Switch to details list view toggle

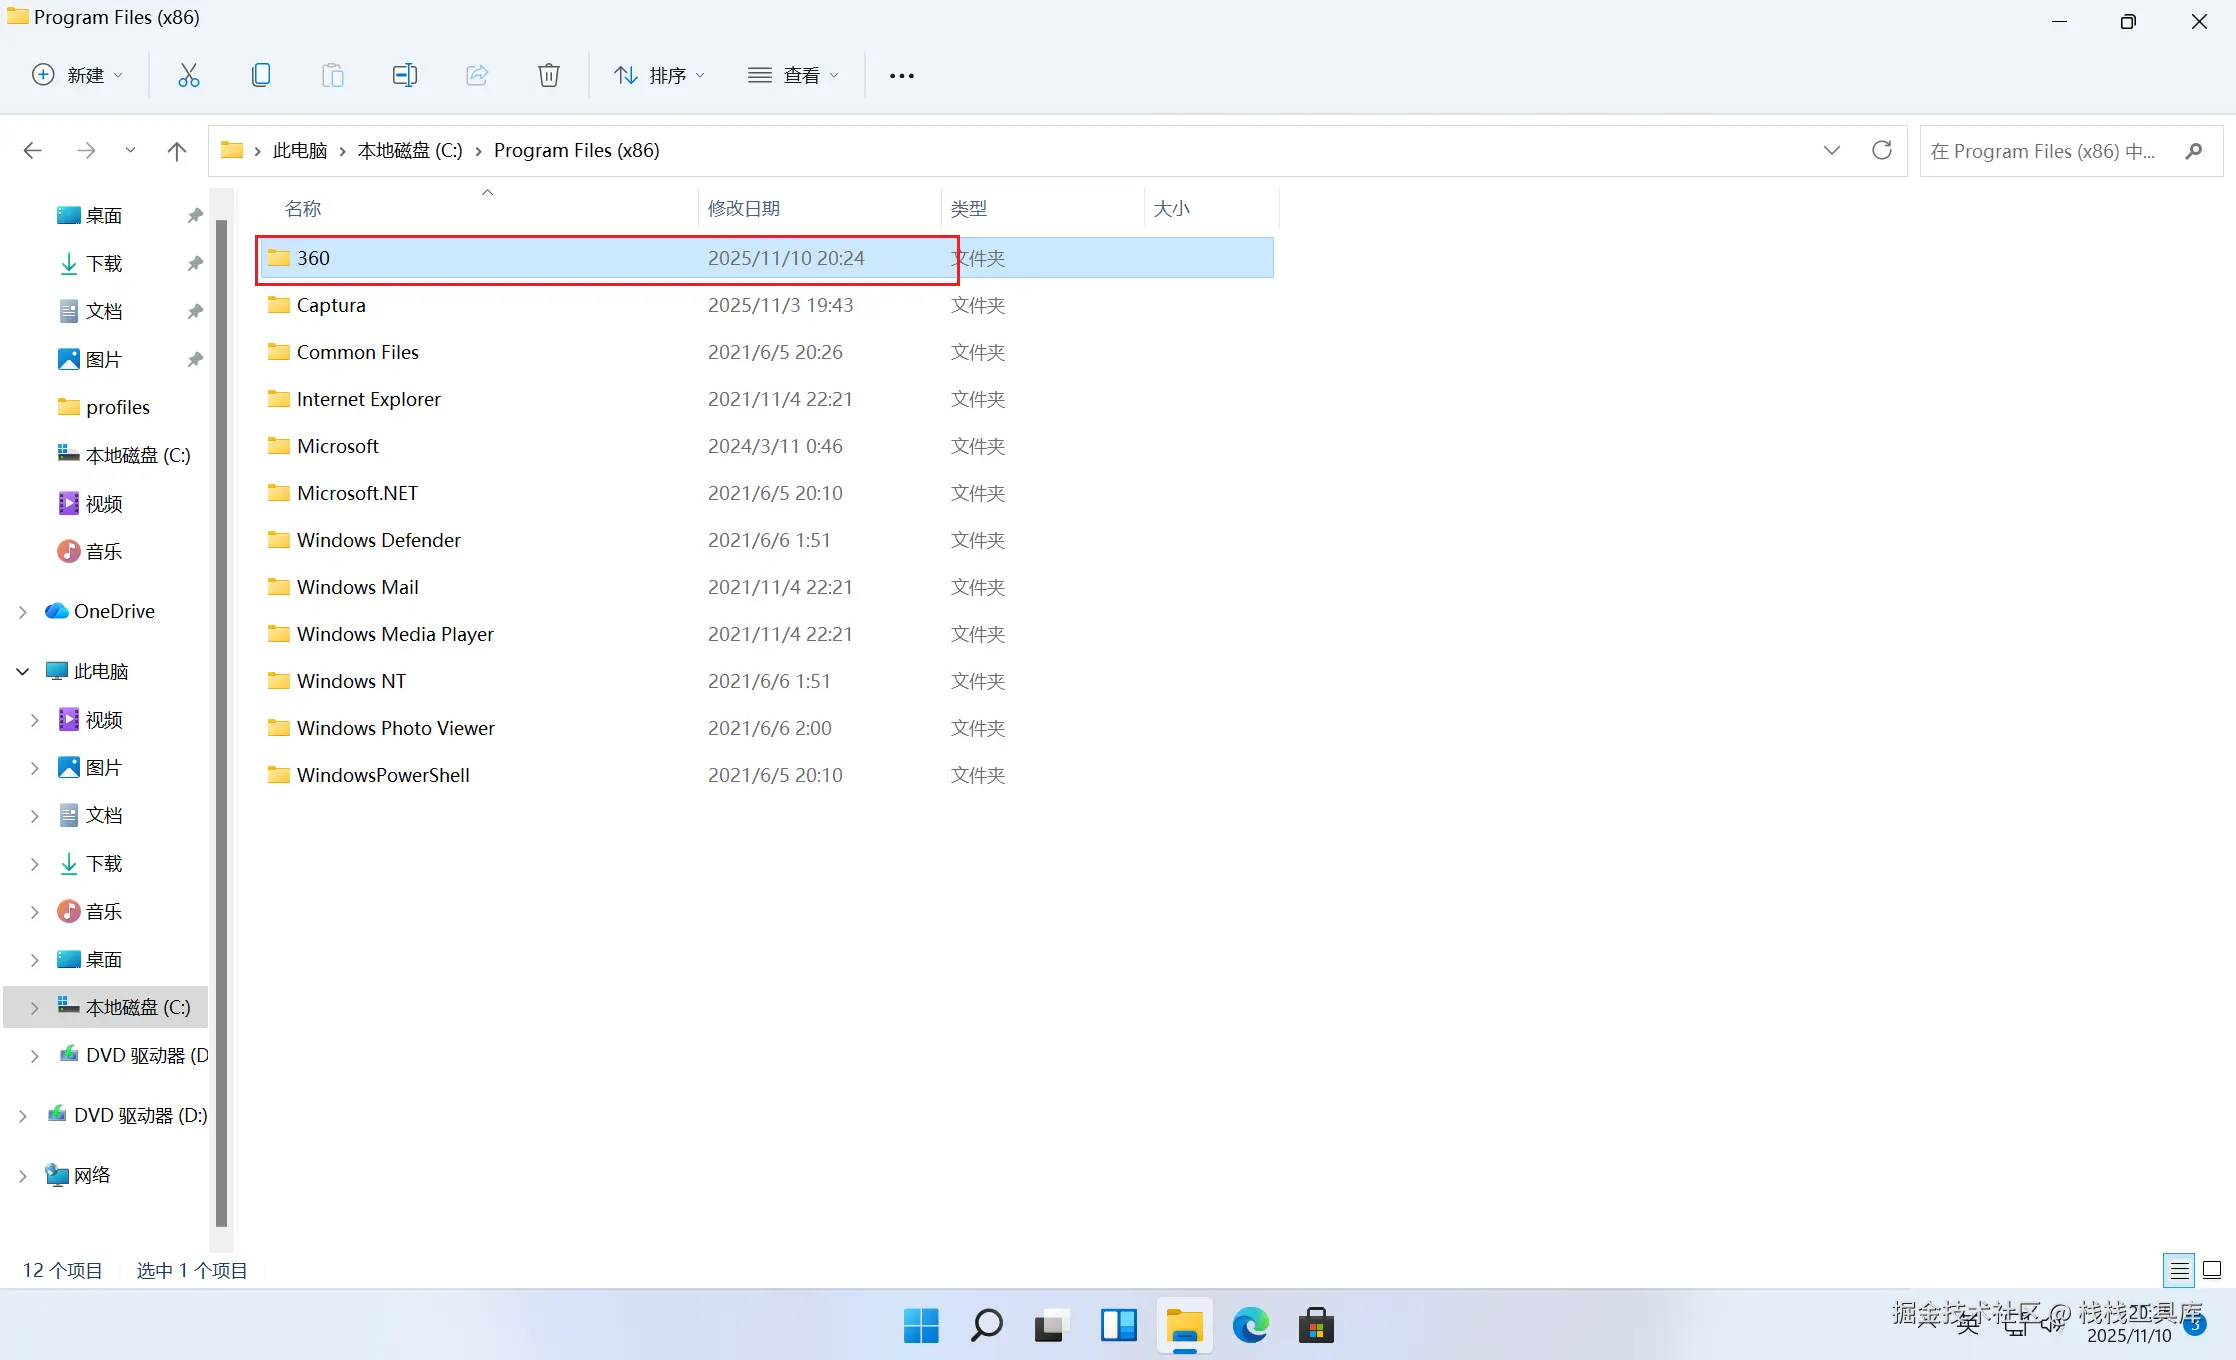coord(2179,1270)
